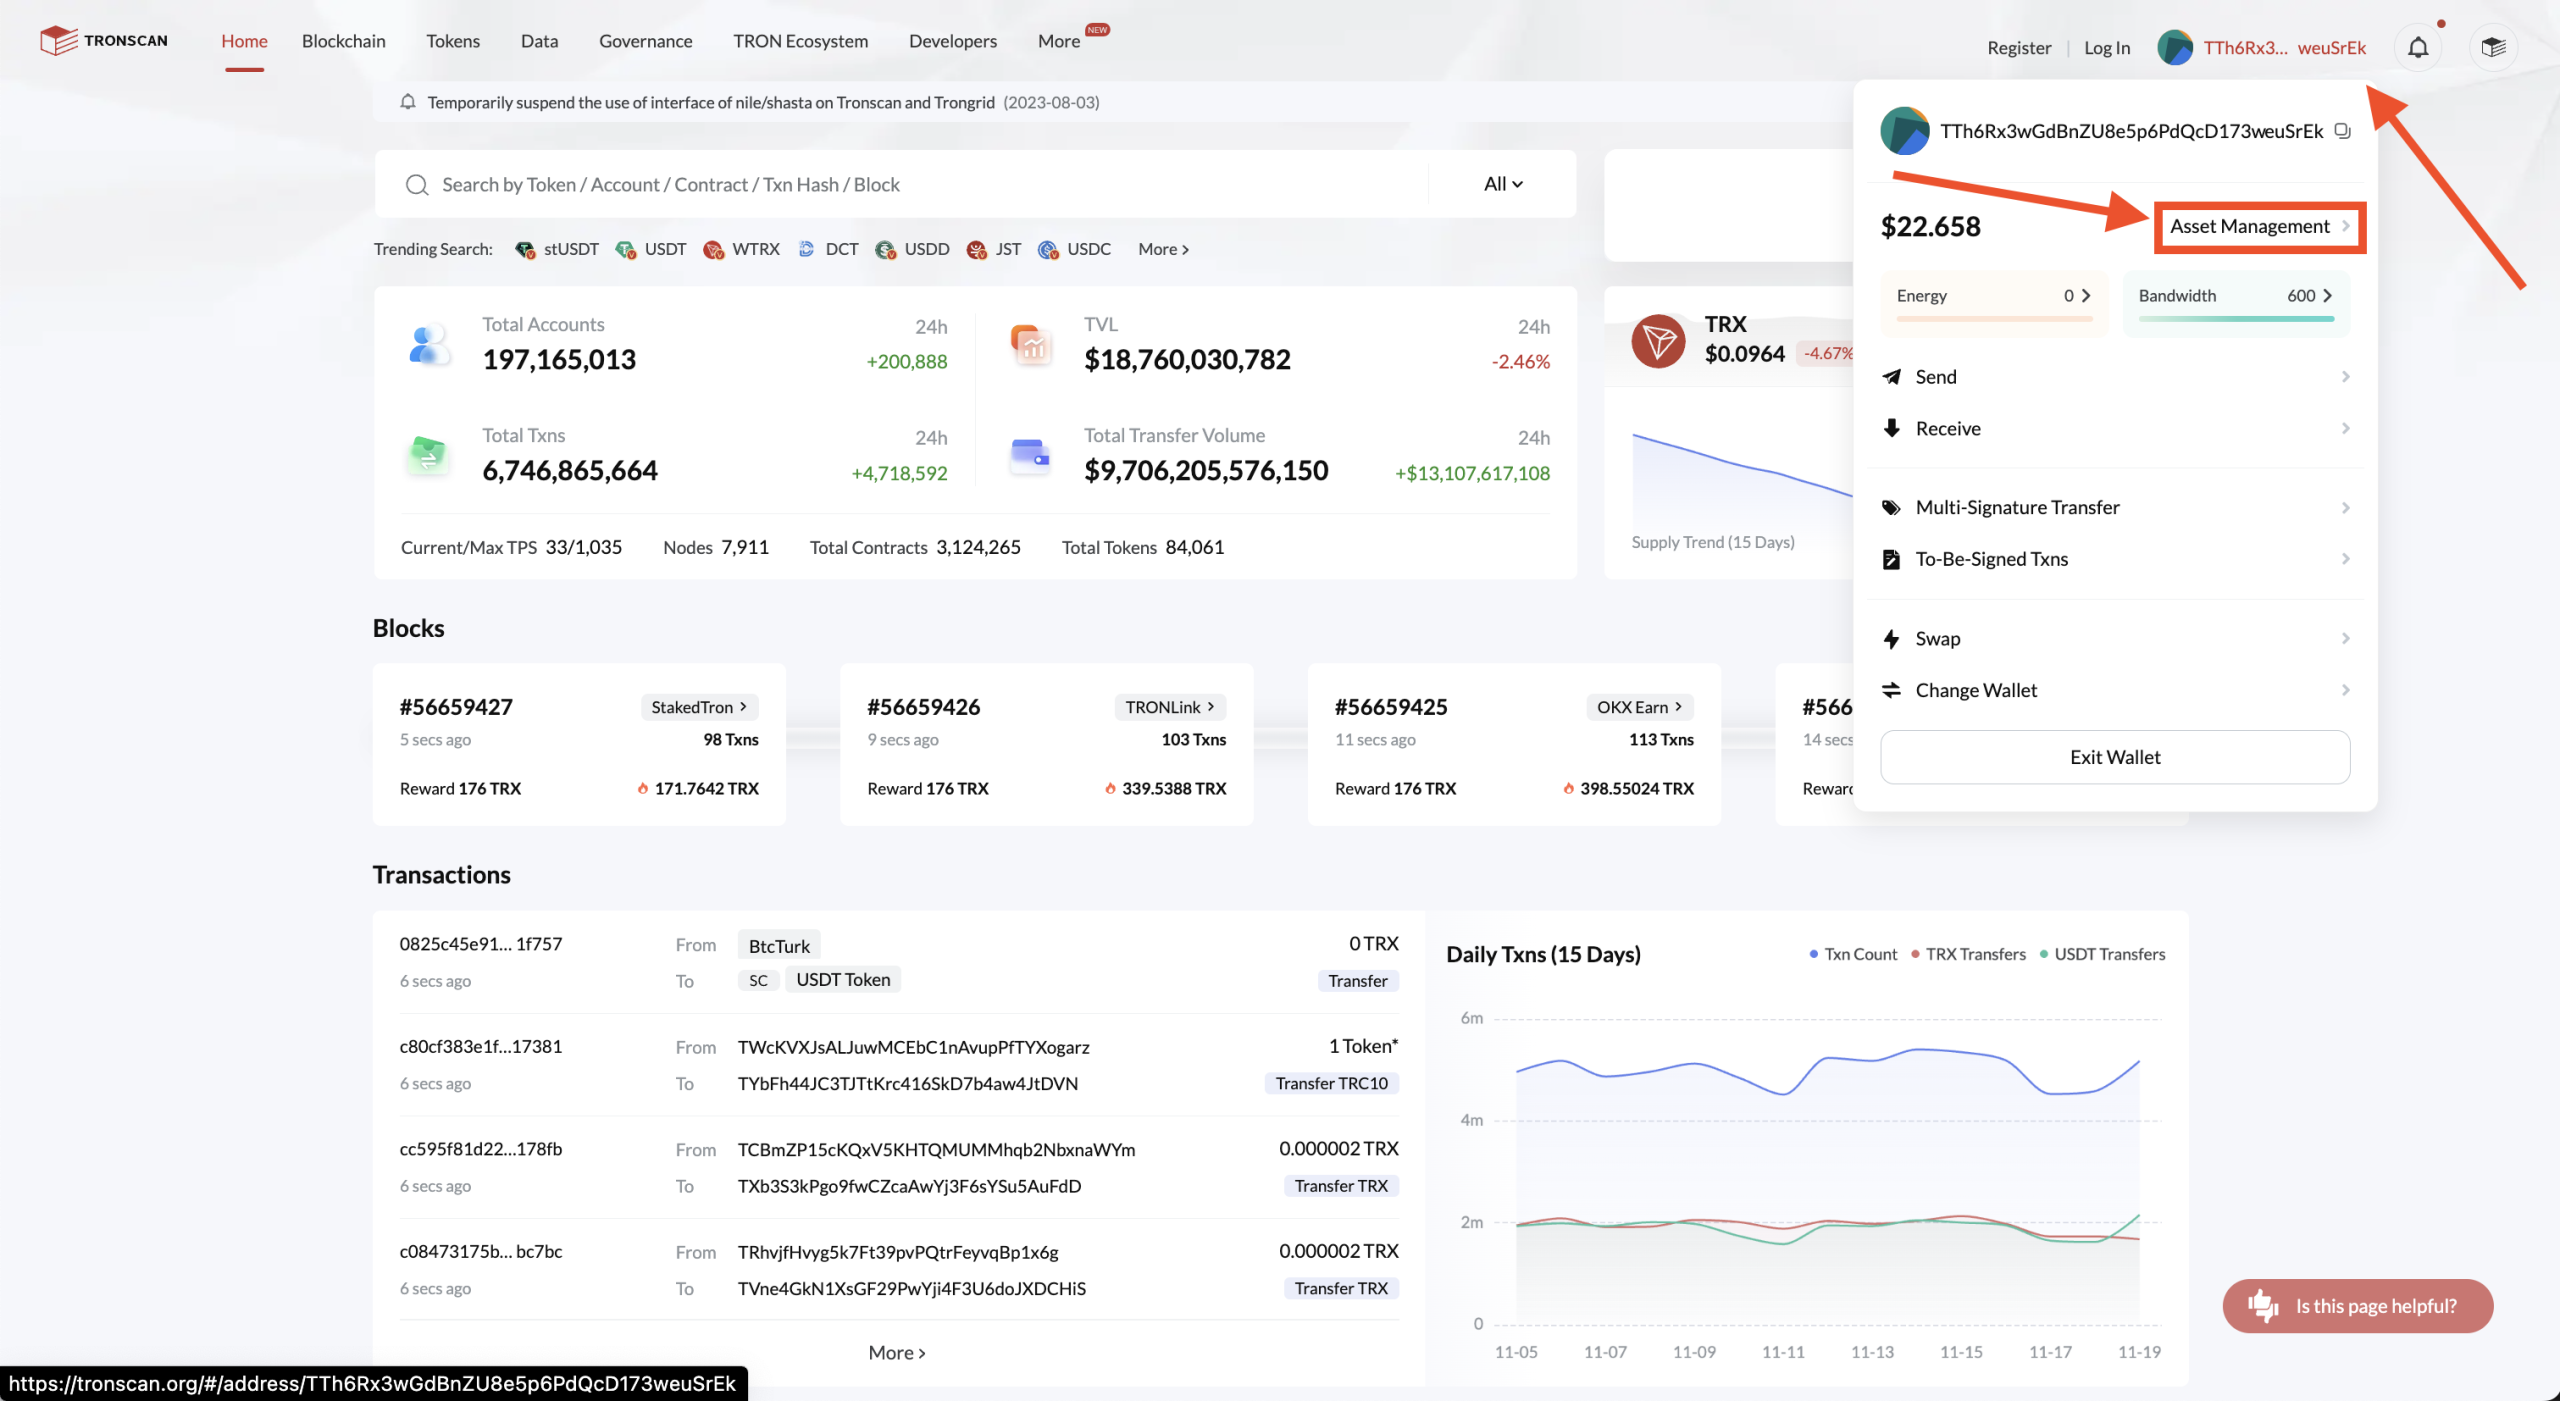Click the notification bell icon
The height and width of the screenshot is (1401, 2560).
2417,47
